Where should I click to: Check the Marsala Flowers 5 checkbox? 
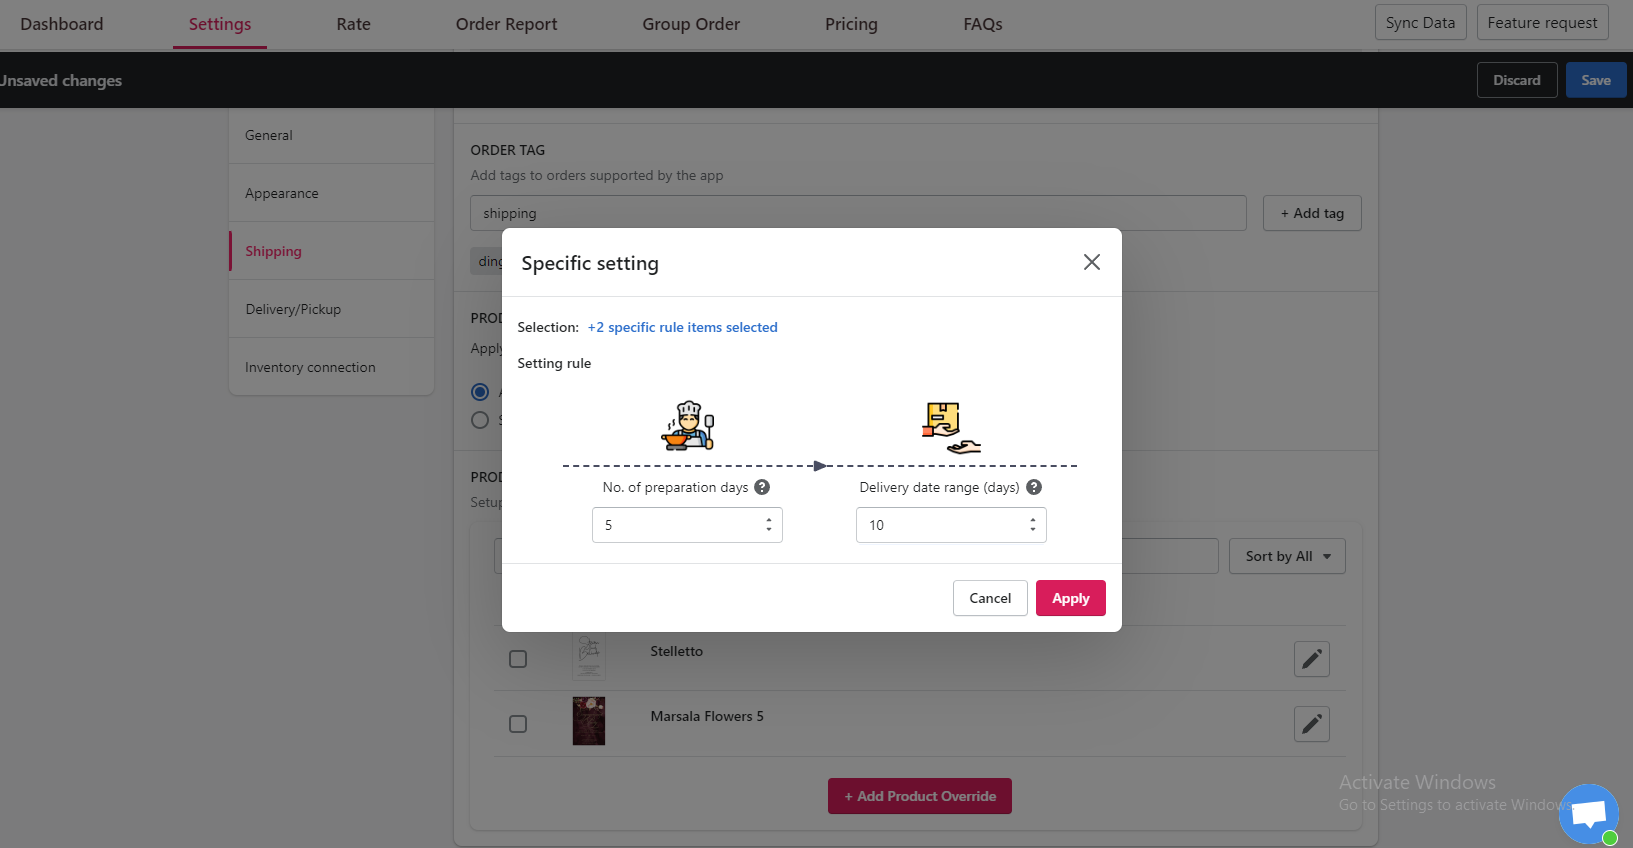(x=518, y=724)
